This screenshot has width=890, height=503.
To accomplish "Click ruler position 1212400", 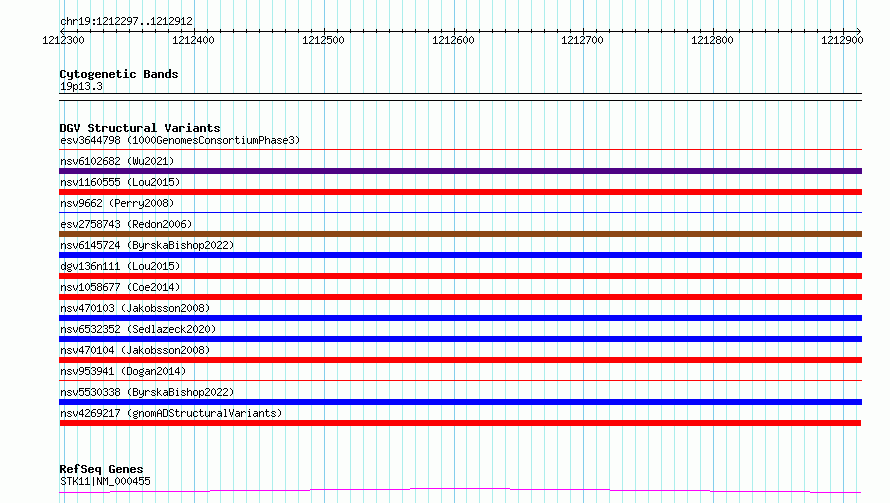I will click(x=193, y=40).
